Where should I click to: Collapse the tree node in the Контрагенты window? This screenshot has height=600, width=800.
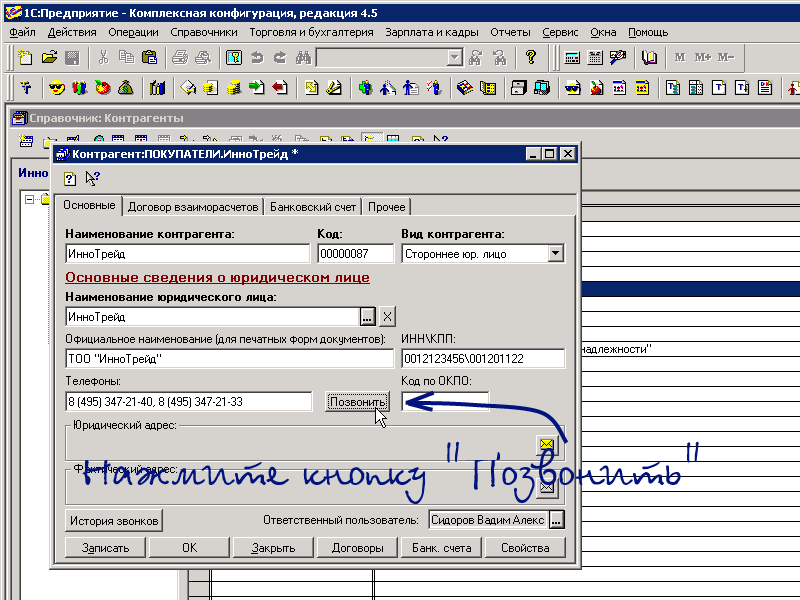pos(30,199)
